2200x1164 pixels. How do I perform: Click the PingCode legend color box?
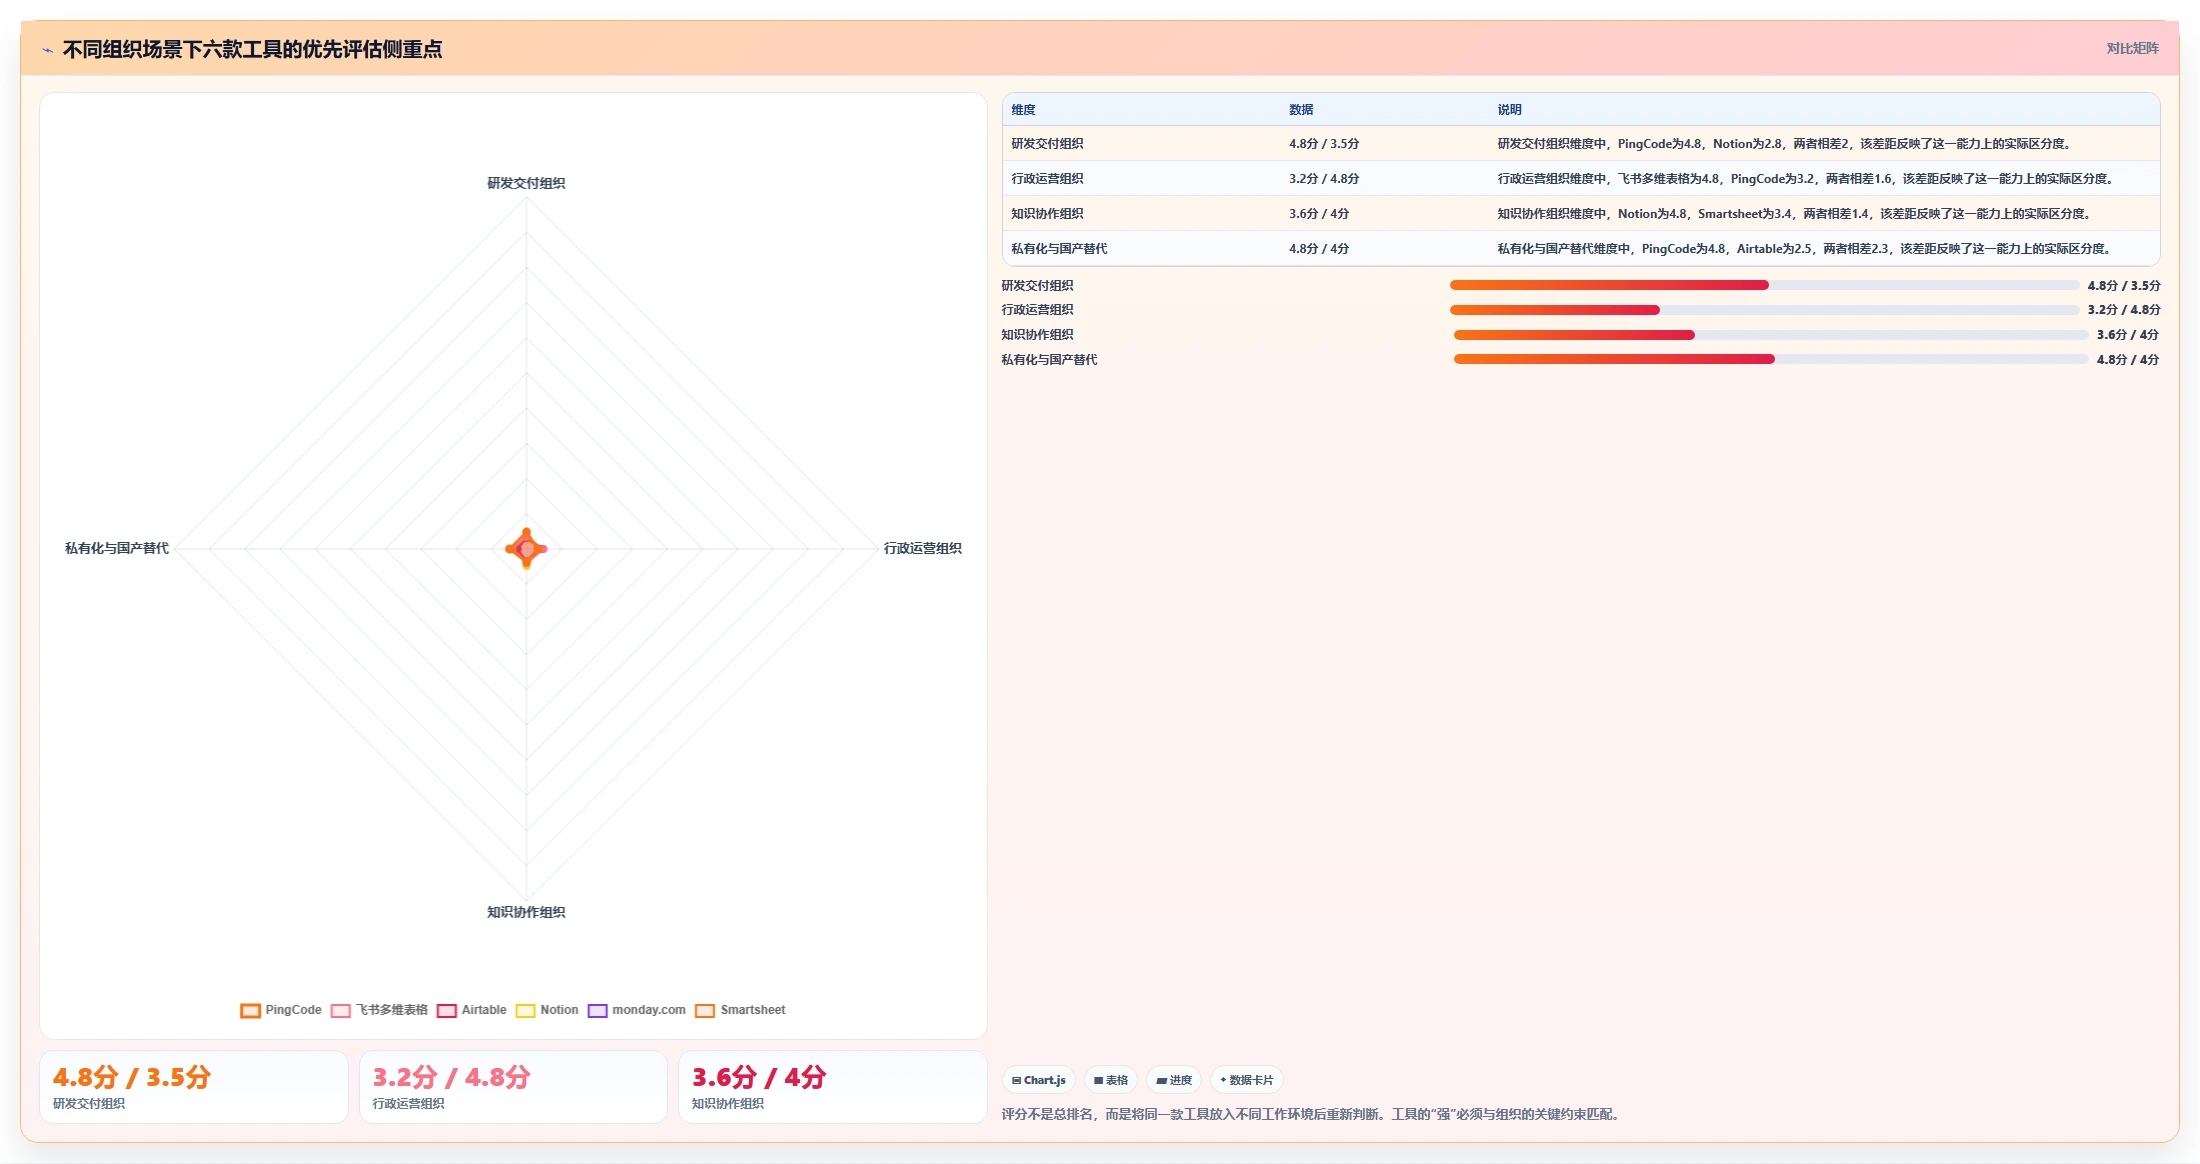tap(250, 1010)
